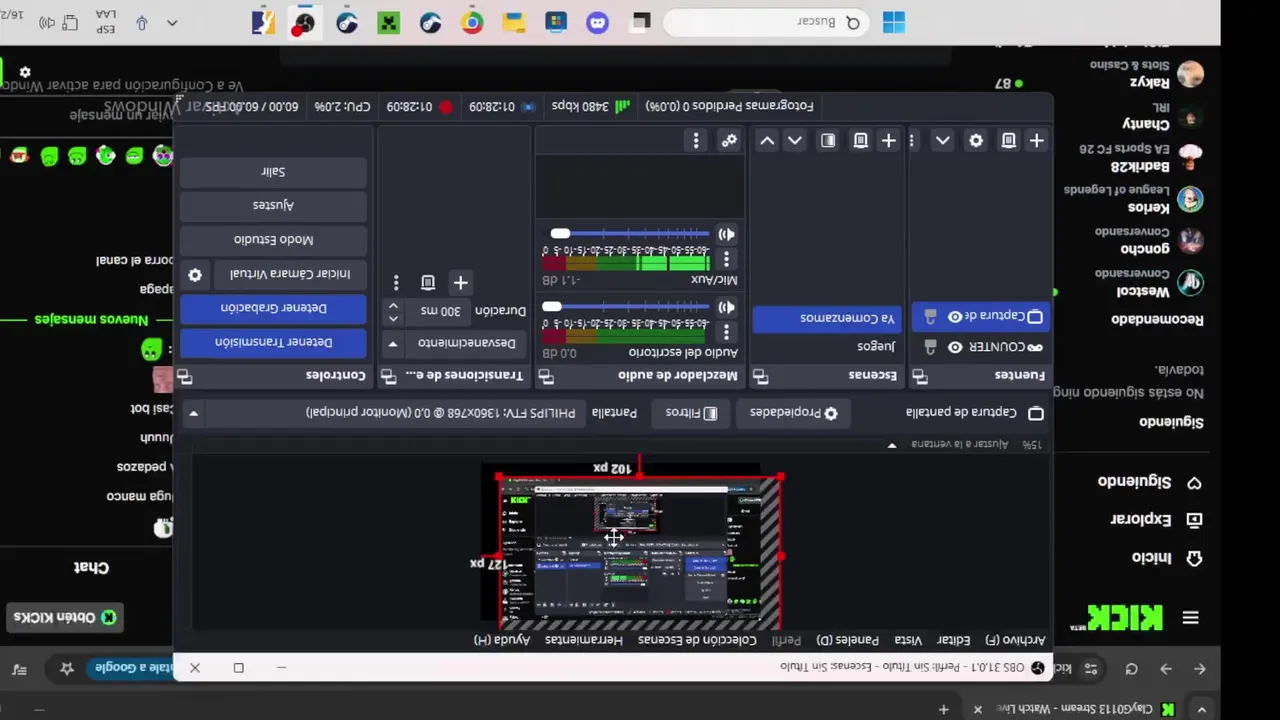This screenshot has height=720, width=1280.
Task: Open Desvanecimiento transition dropdown
Action: point(455,343)
